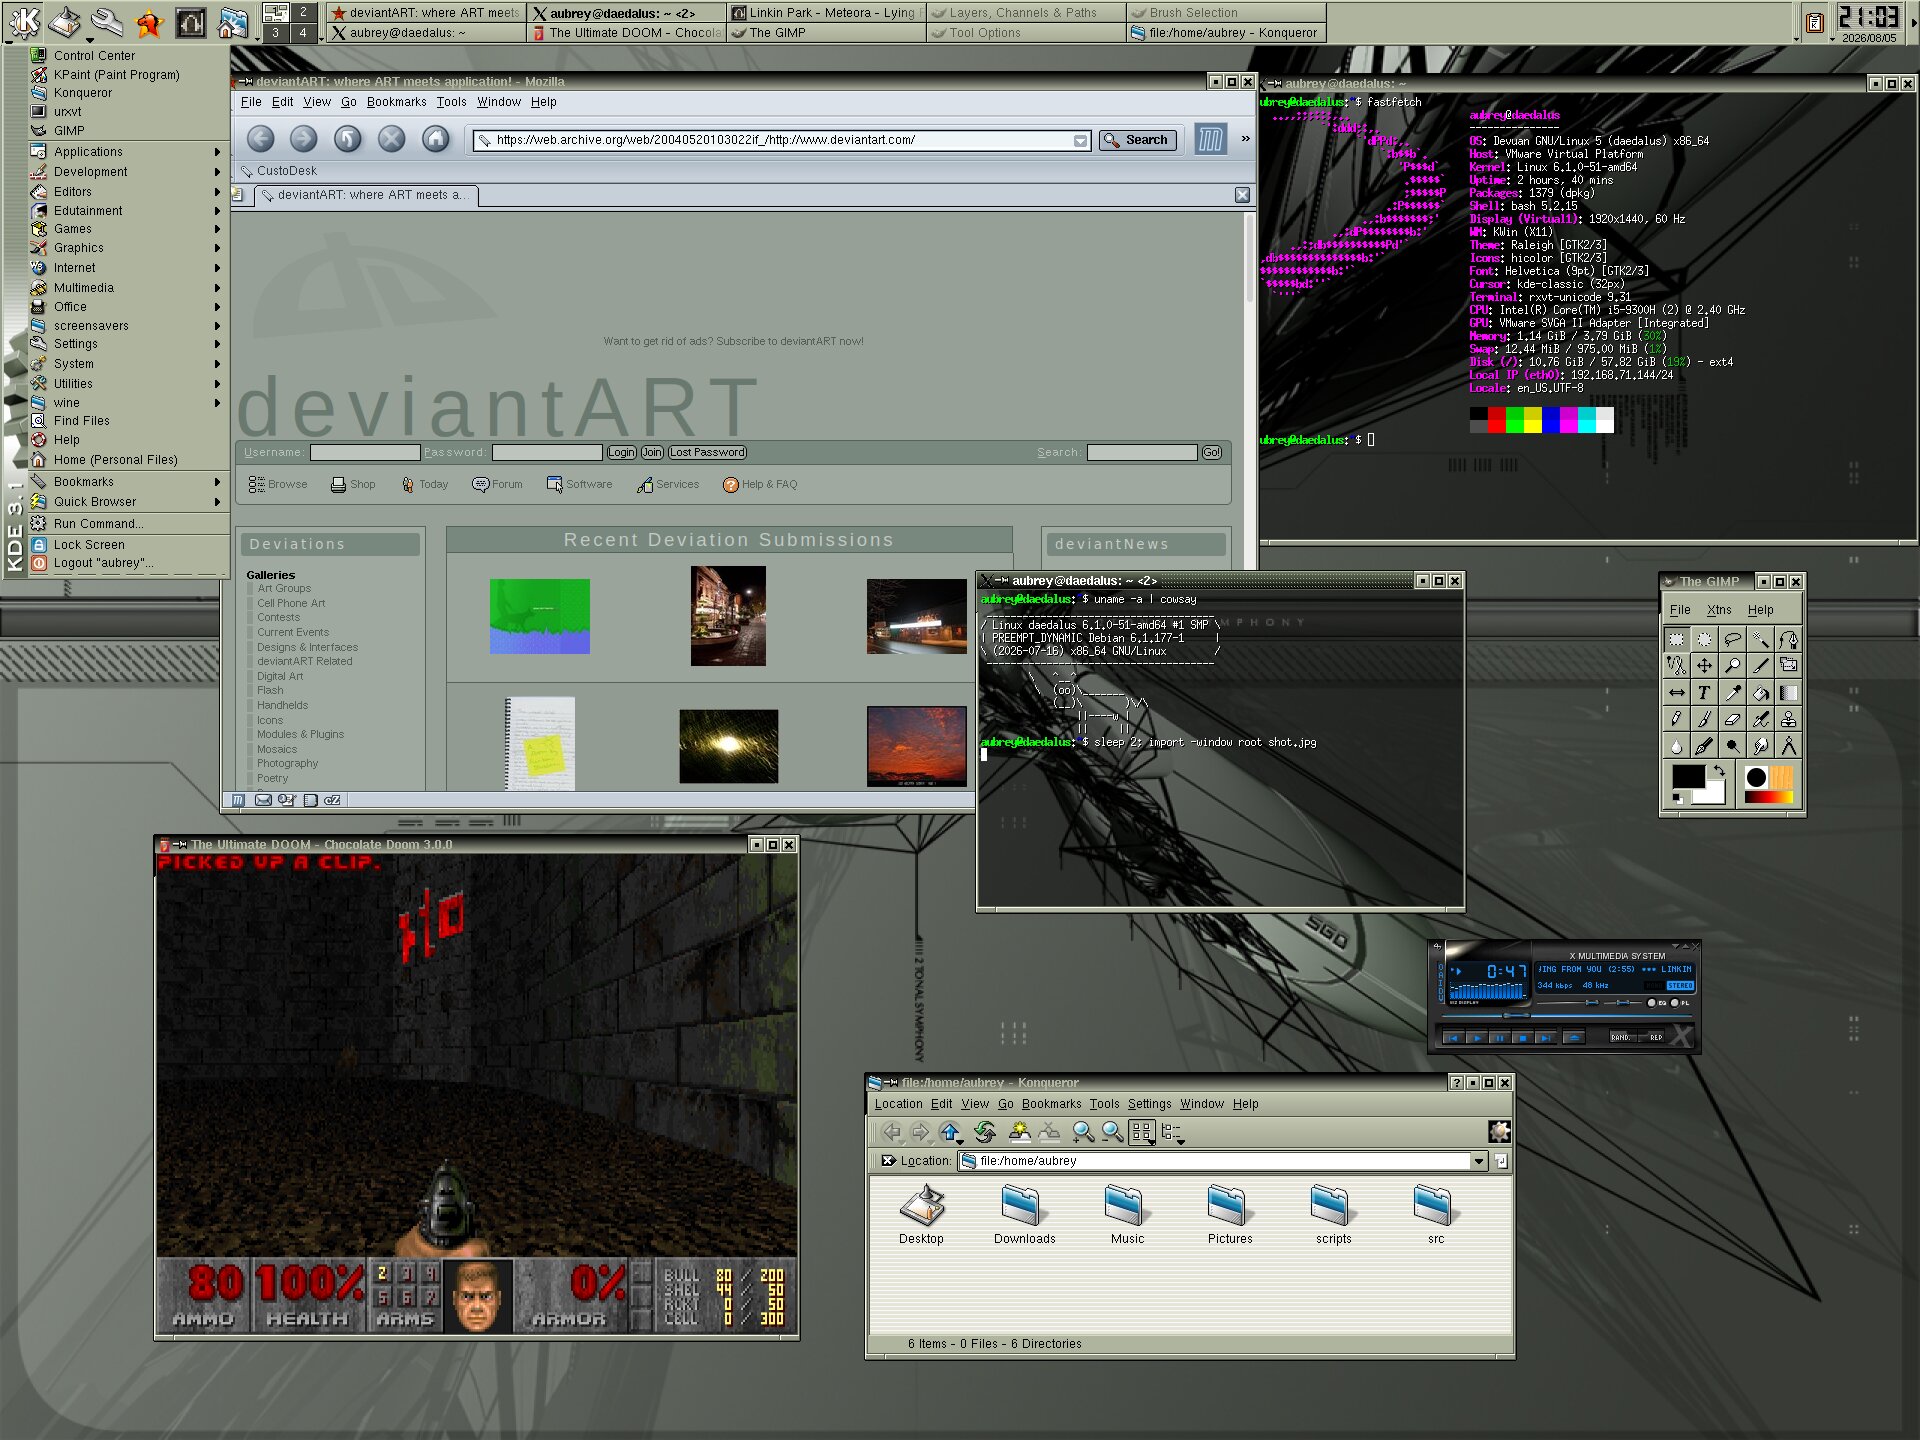
Task: Open the sunset deviation thumbnail
Action: point(916,746)
